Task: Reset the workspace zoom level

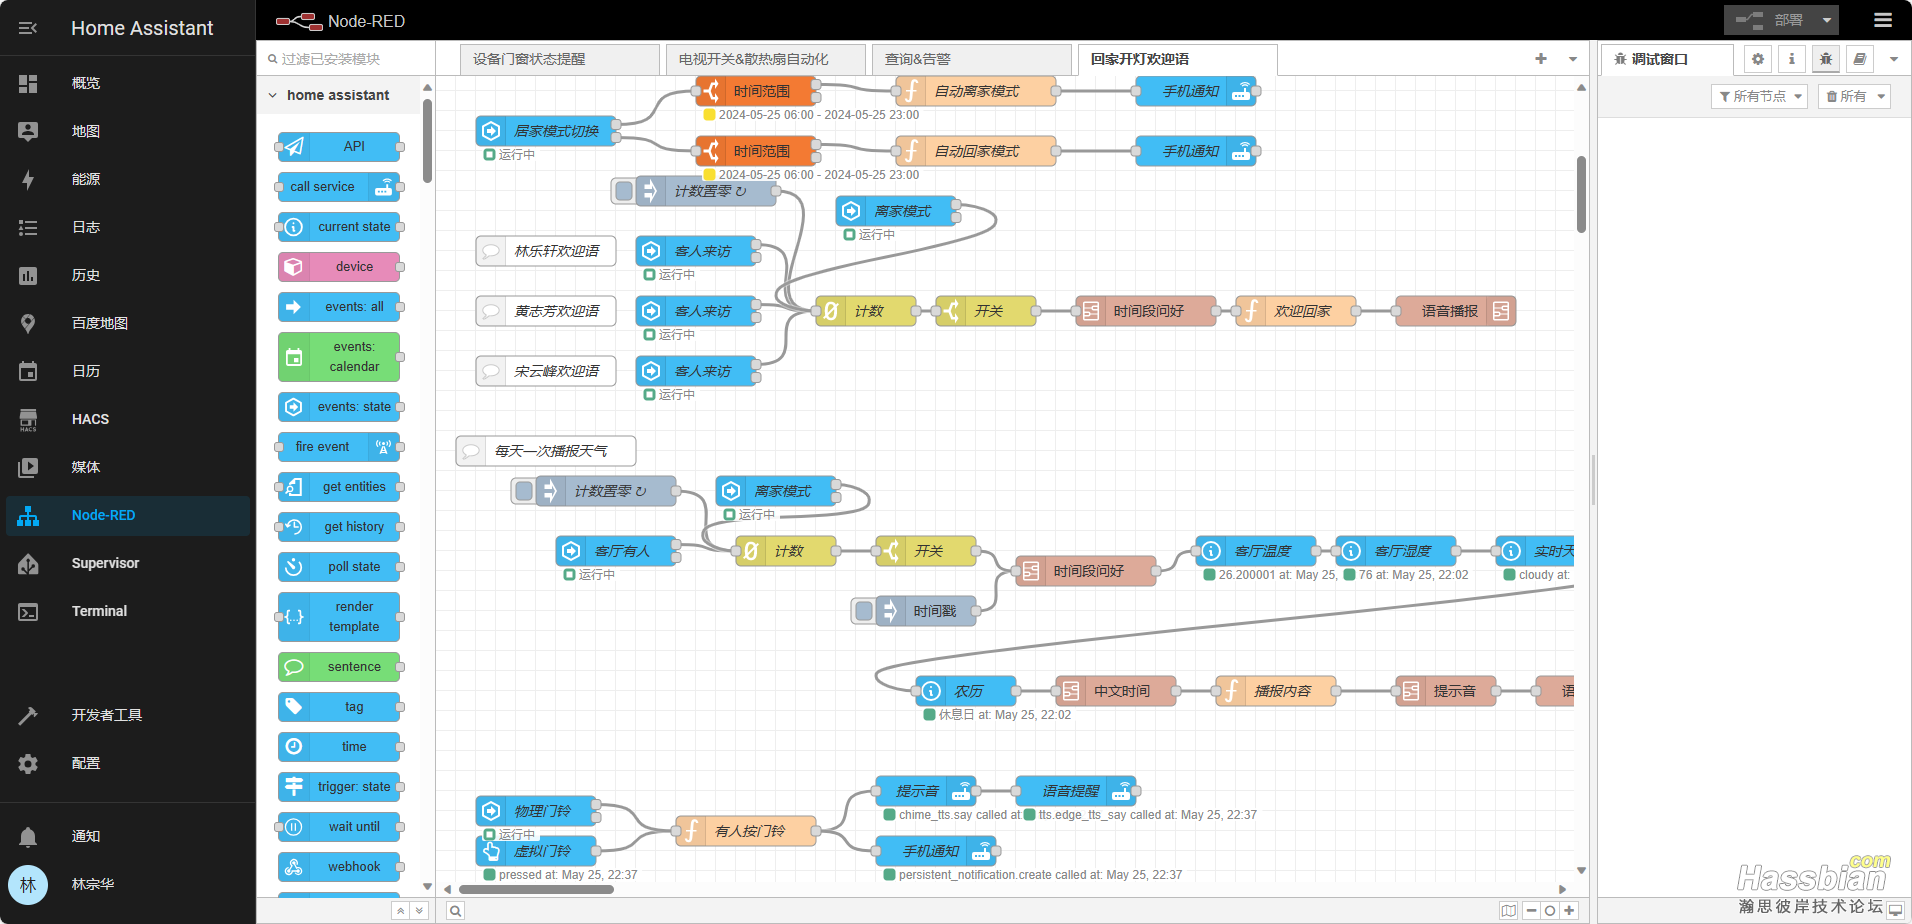Action: tap(1549, 911)
